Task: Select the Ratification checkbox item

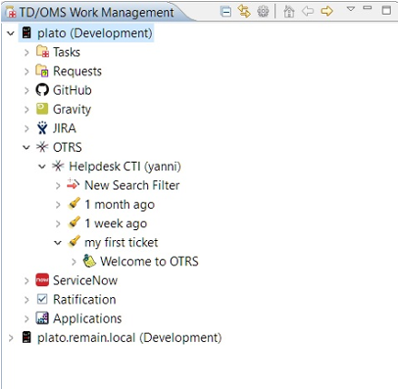Action: (84, 299)
